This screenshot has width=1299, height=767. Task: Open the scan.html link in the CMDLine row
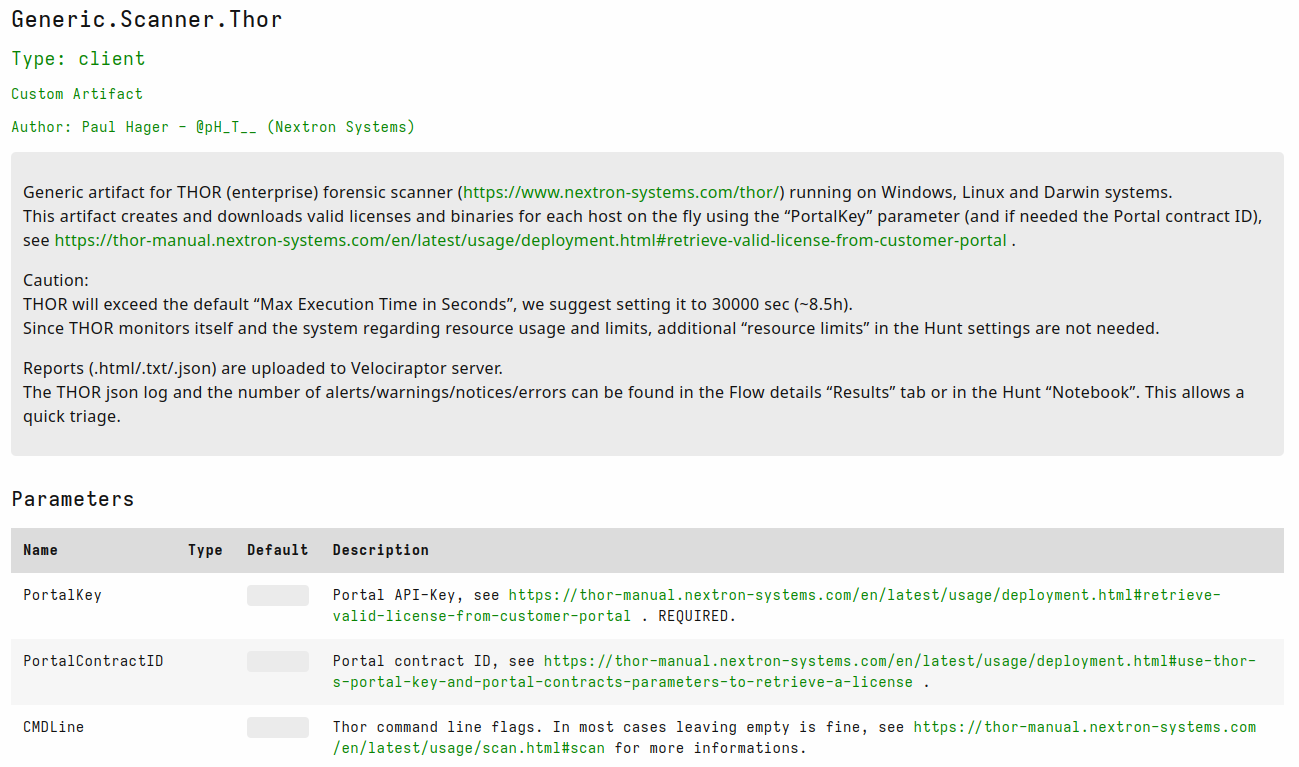coord(1084,727)
